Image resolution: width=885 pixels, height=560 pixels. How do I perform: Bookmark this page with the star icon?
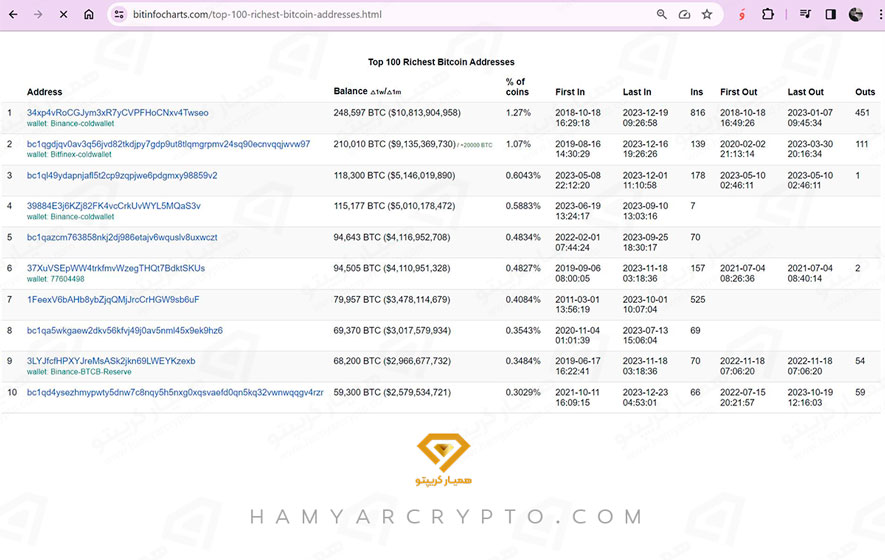(707, 15)
